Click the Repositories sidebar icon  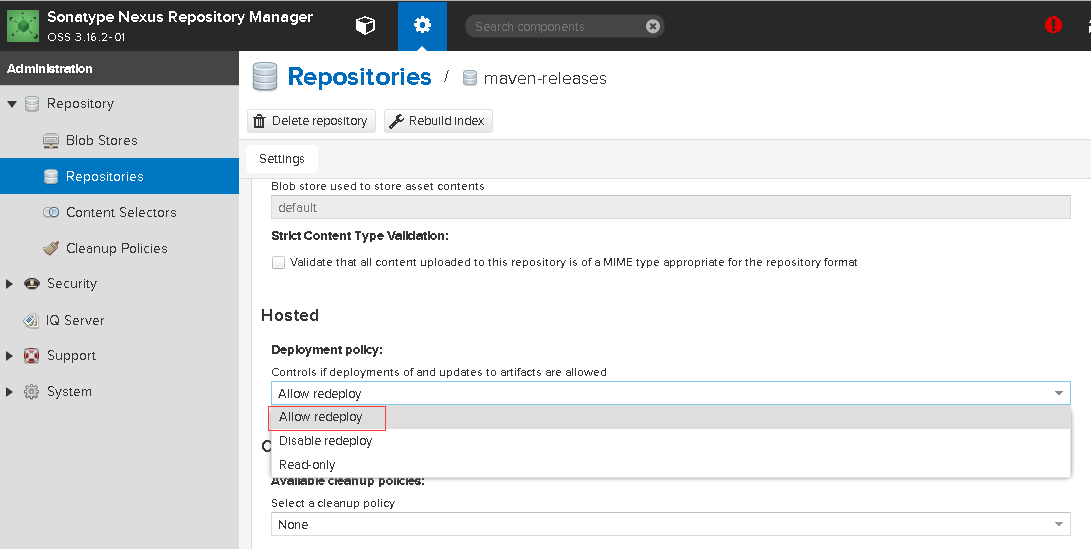[x=51, y=177]
